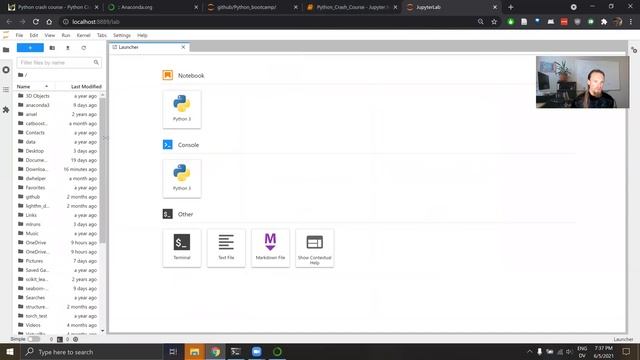
Task: Switch to Anaconda.org browser tab
Action: coord(153,7)
